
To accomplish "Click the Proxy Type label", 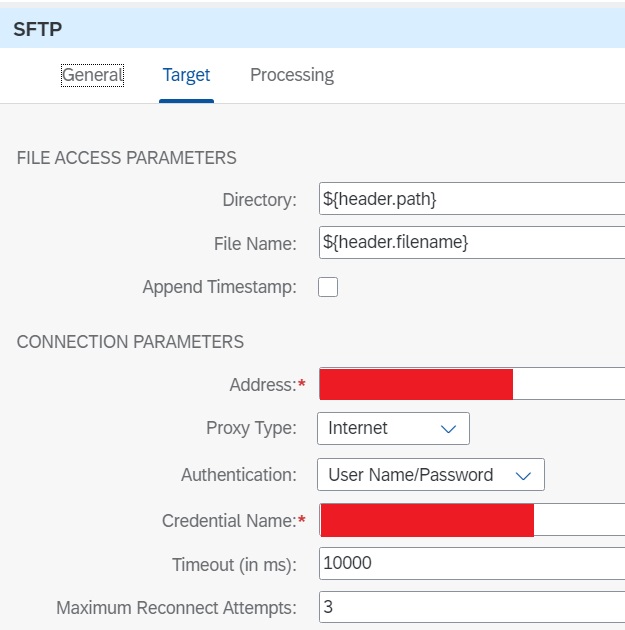I will 251,428.
